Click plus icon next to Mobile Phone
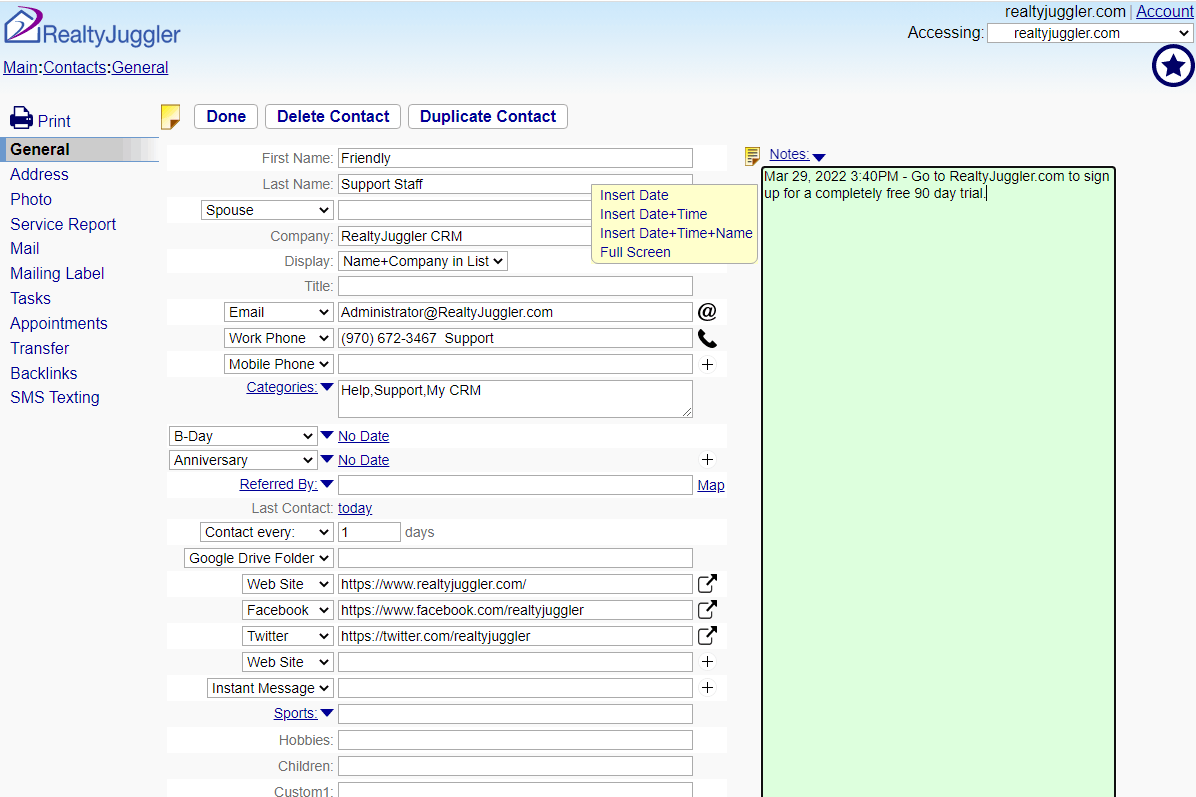The image size is (1196, 797). (x=707, y=365)
